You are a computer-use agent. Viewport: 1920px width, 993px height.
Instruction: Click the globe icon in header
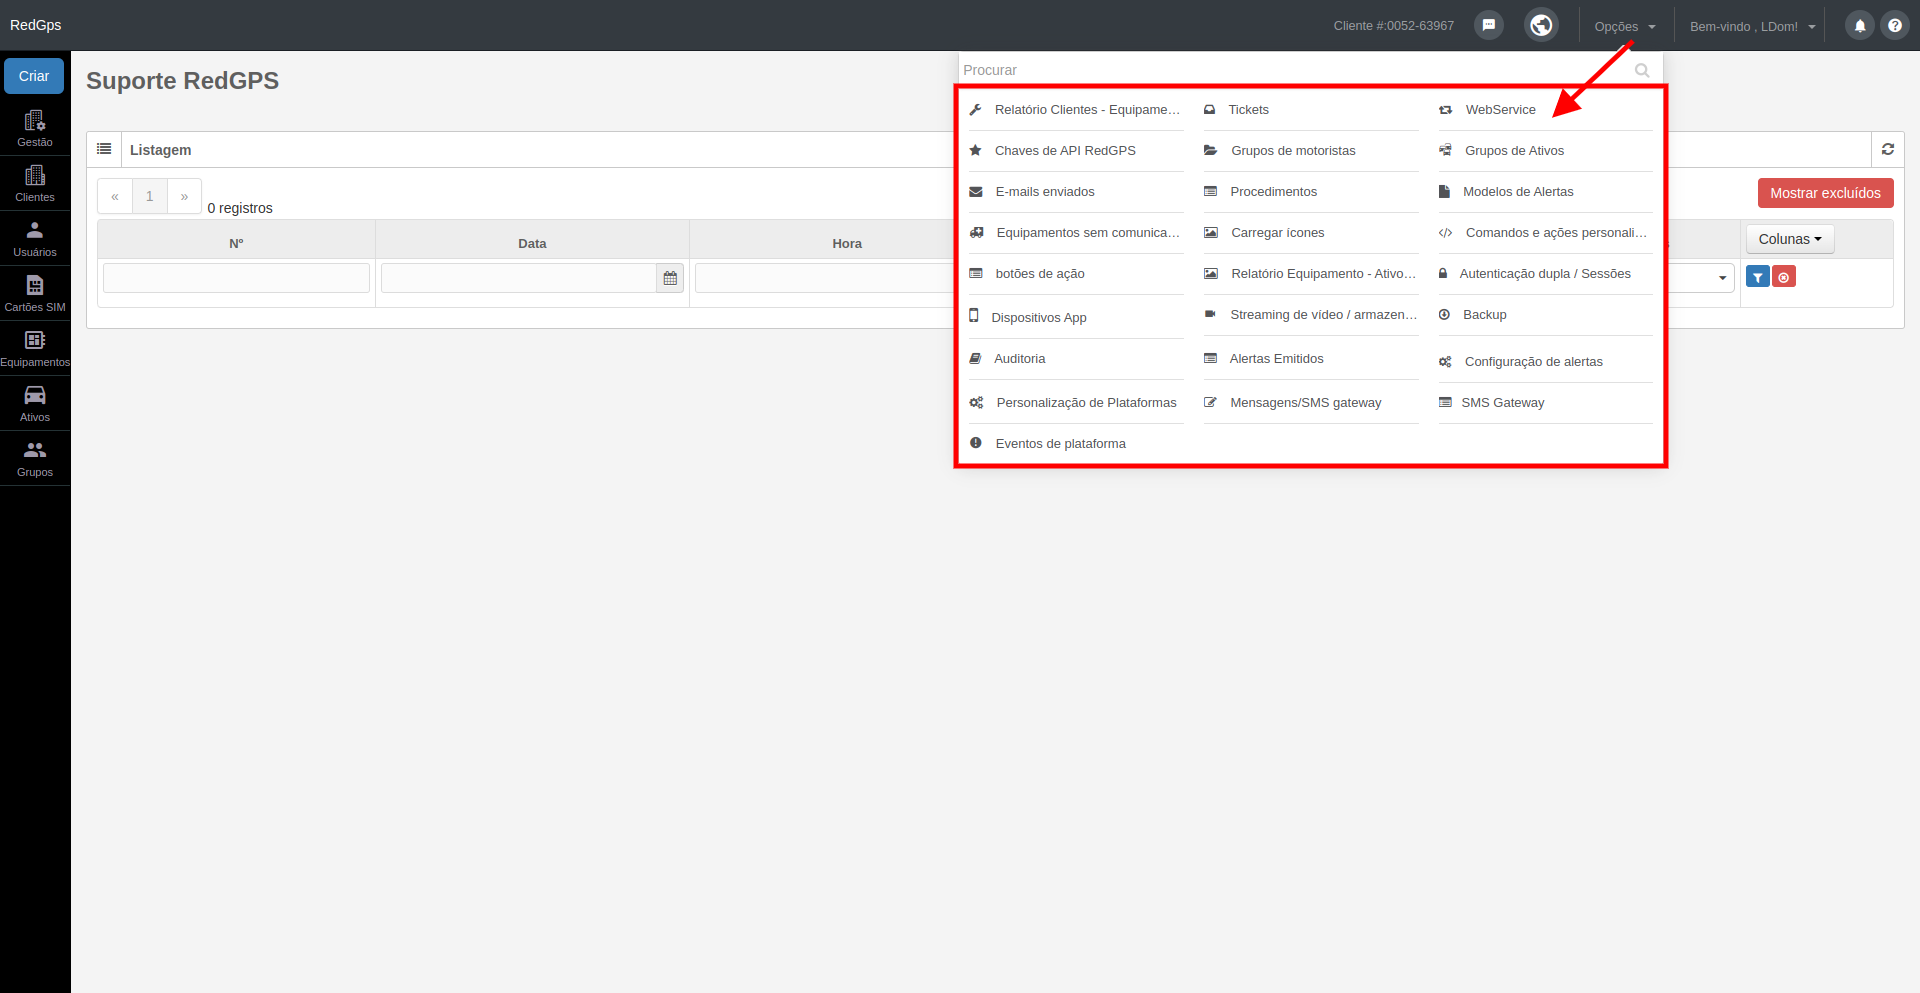tap(1541, 25)
